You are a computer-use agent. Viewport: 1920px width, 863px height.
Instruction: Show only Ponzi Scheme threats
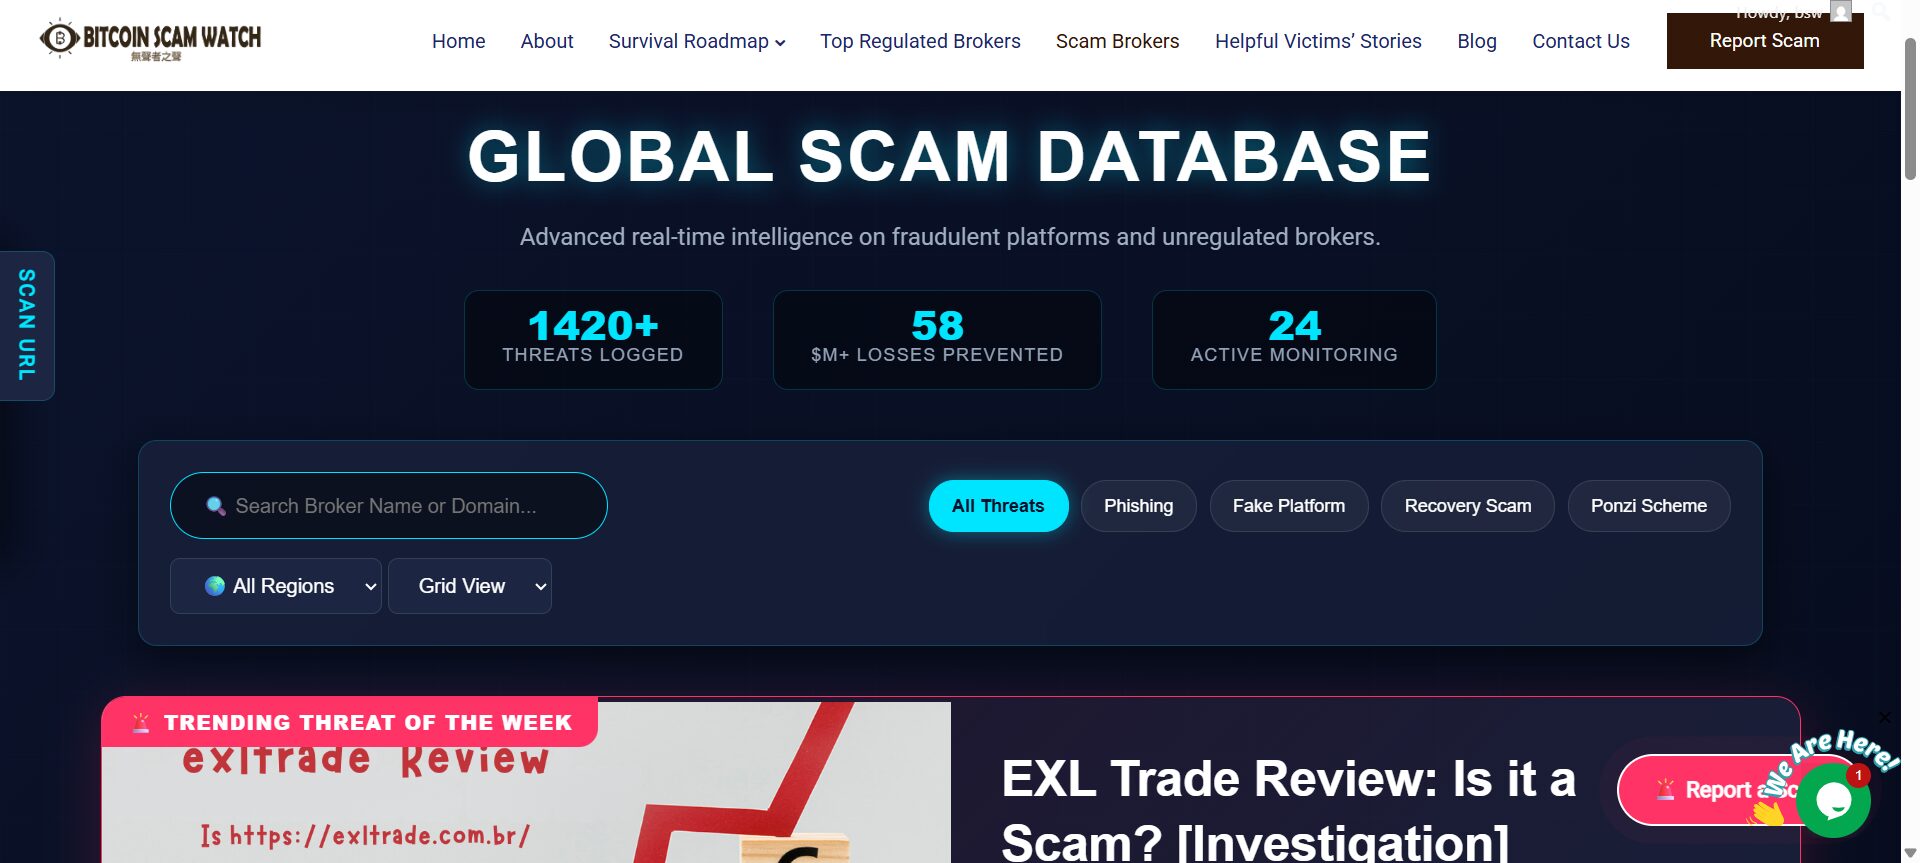[1649, 506]
